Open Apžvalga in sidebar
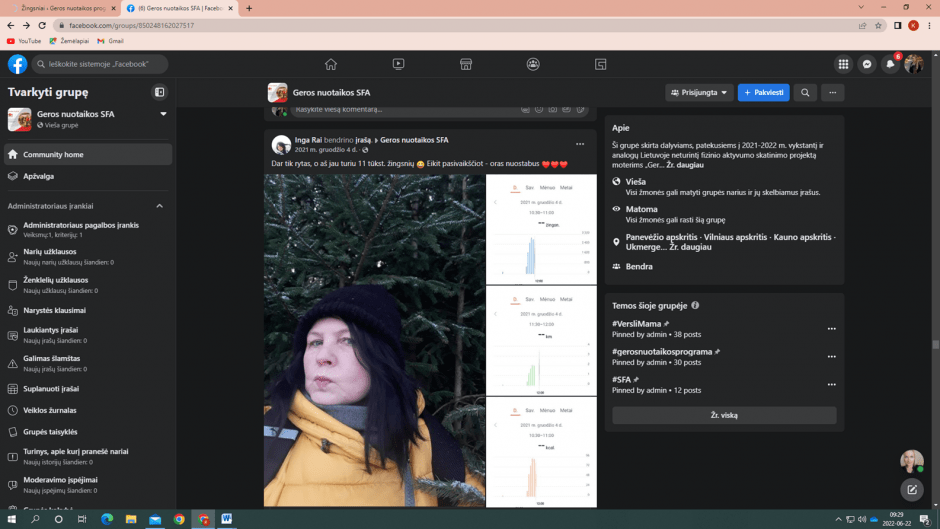Screen dimensions: 940x529 pos(88,176)
